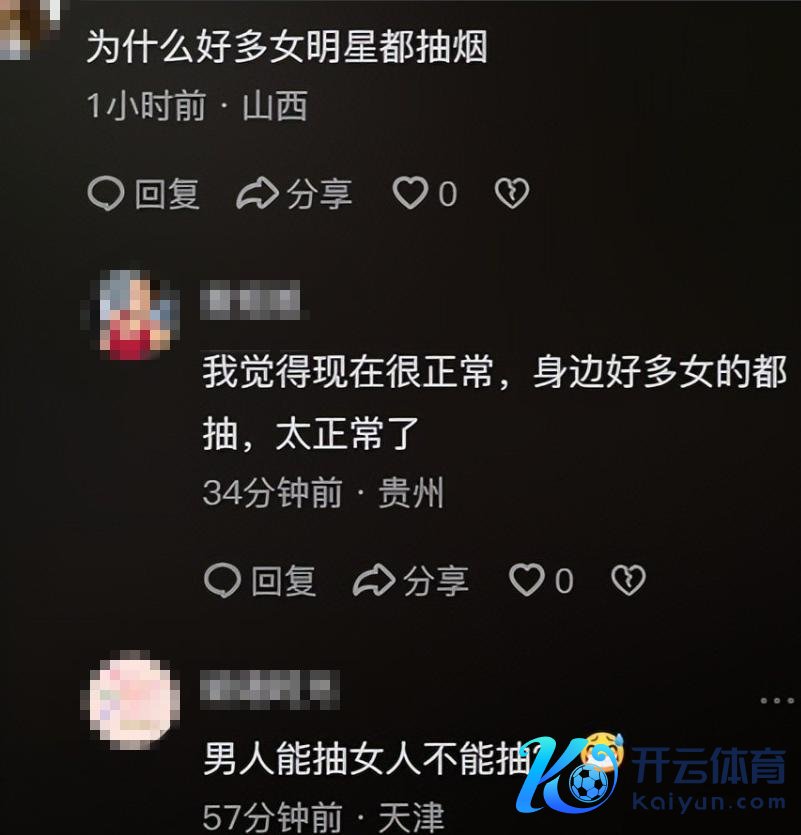Screen dimensions: 801x835
Task: Open the top-left commenter's avatar
Action: pos(31,28)
